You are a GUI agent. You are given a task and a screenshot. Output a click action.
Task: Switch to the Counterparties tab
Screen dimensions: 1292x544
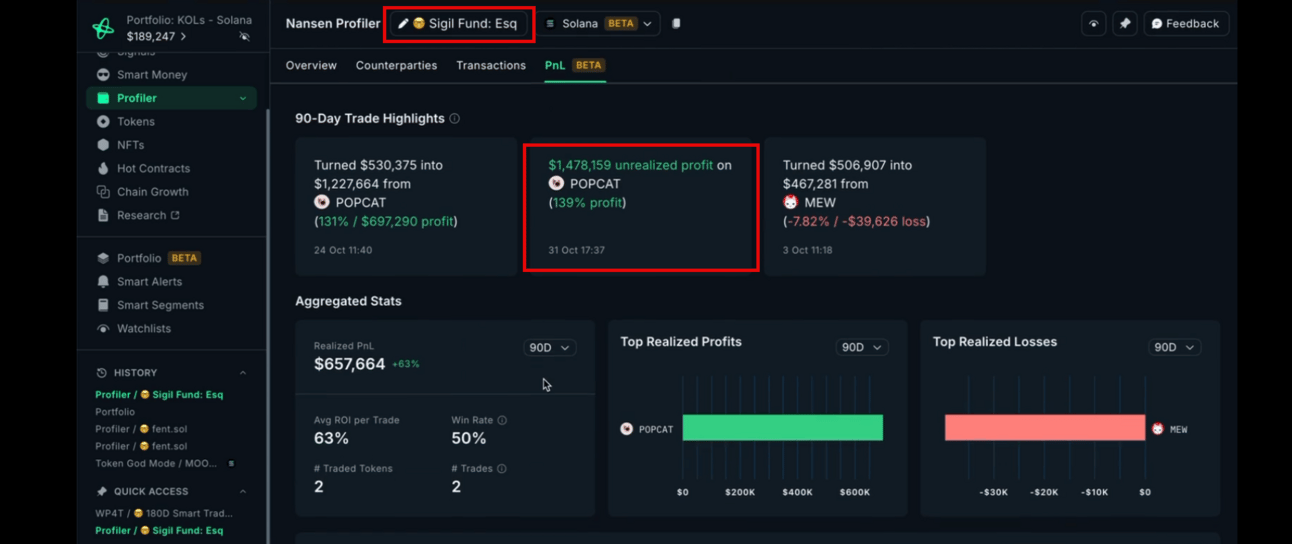click(396, 65)
